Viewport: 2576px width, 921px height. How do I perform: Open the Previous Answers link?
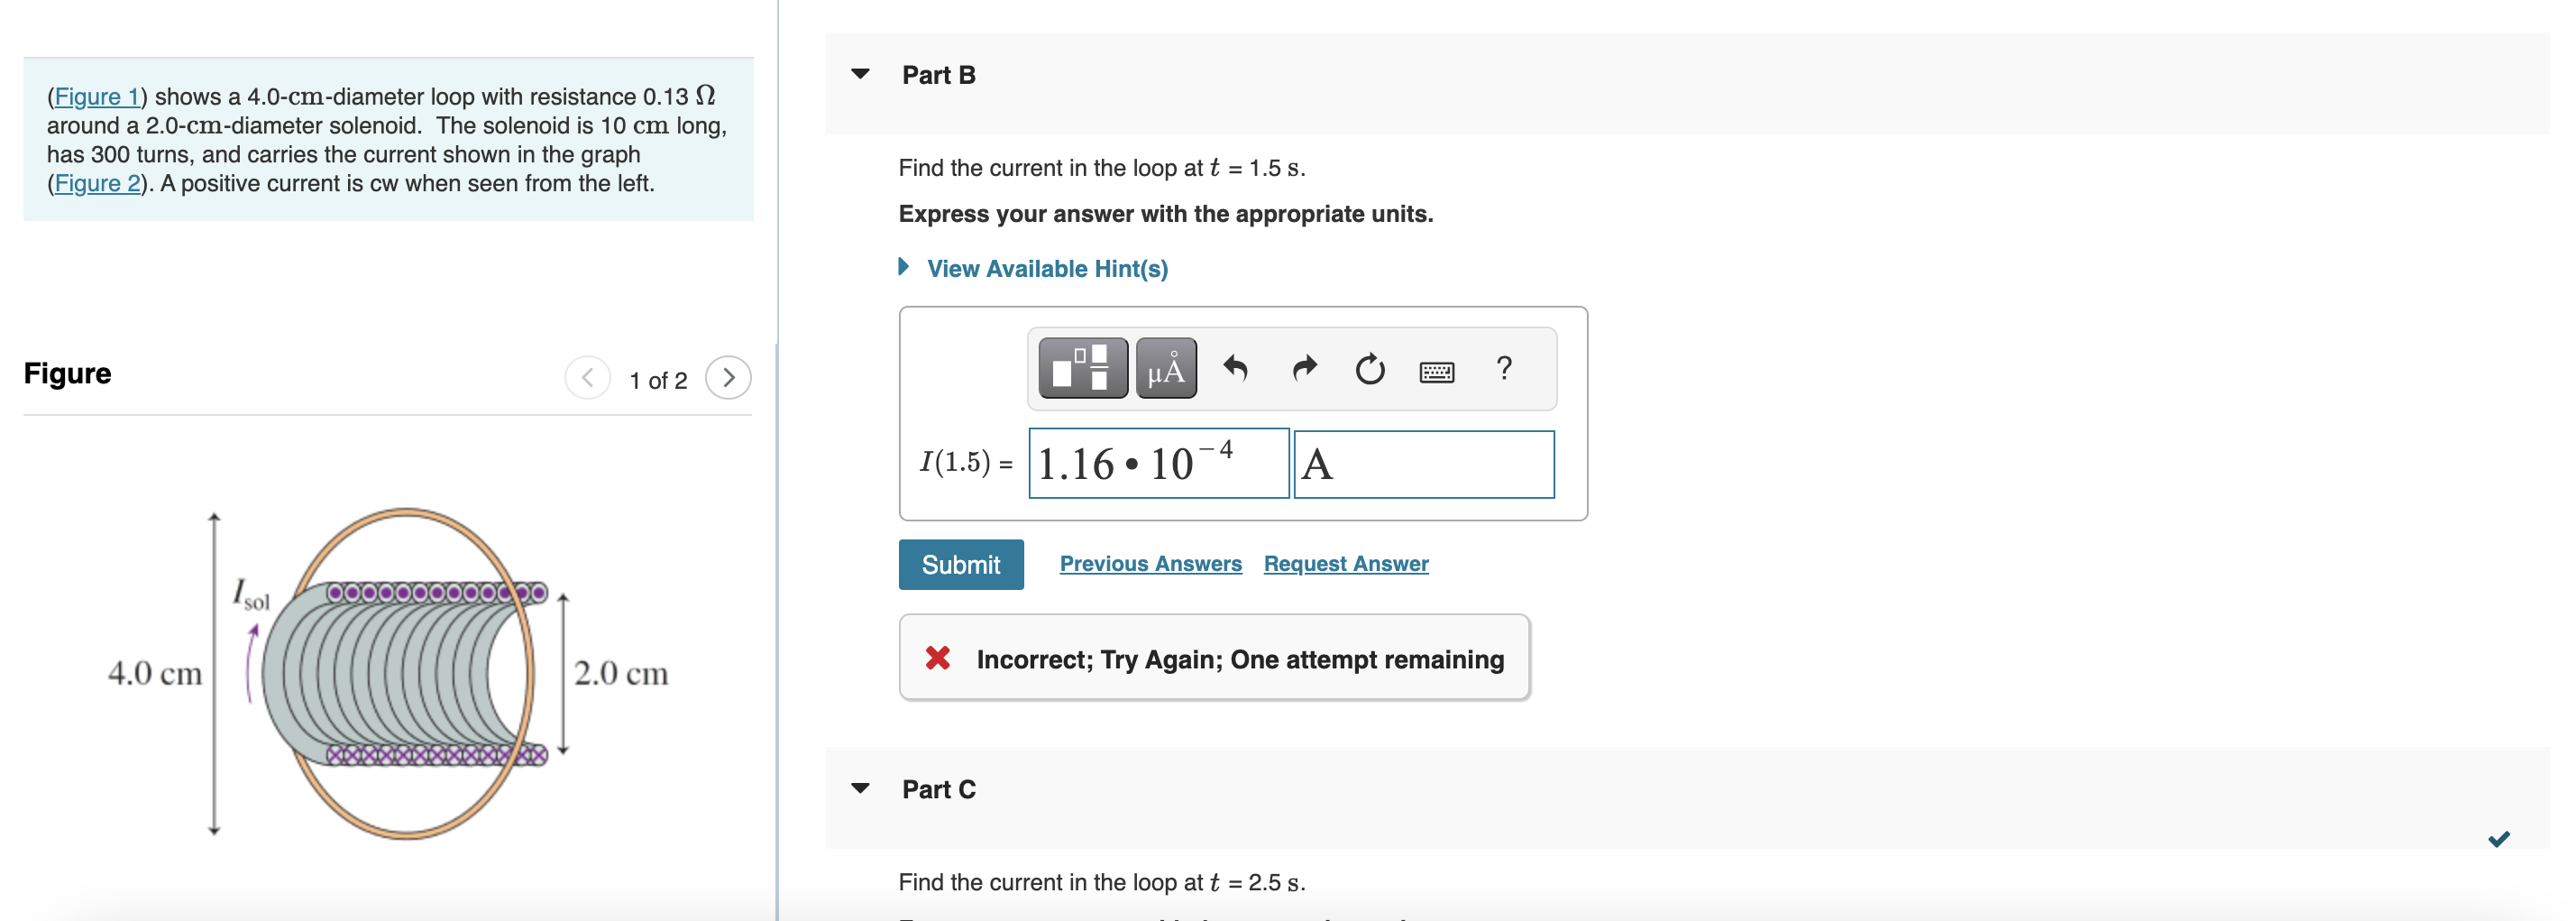coord(1151,563)
